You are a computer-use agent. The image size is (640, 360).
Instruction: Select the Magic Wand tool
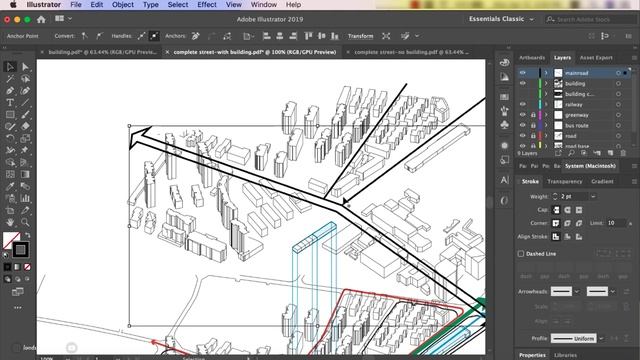pos(10,78)
